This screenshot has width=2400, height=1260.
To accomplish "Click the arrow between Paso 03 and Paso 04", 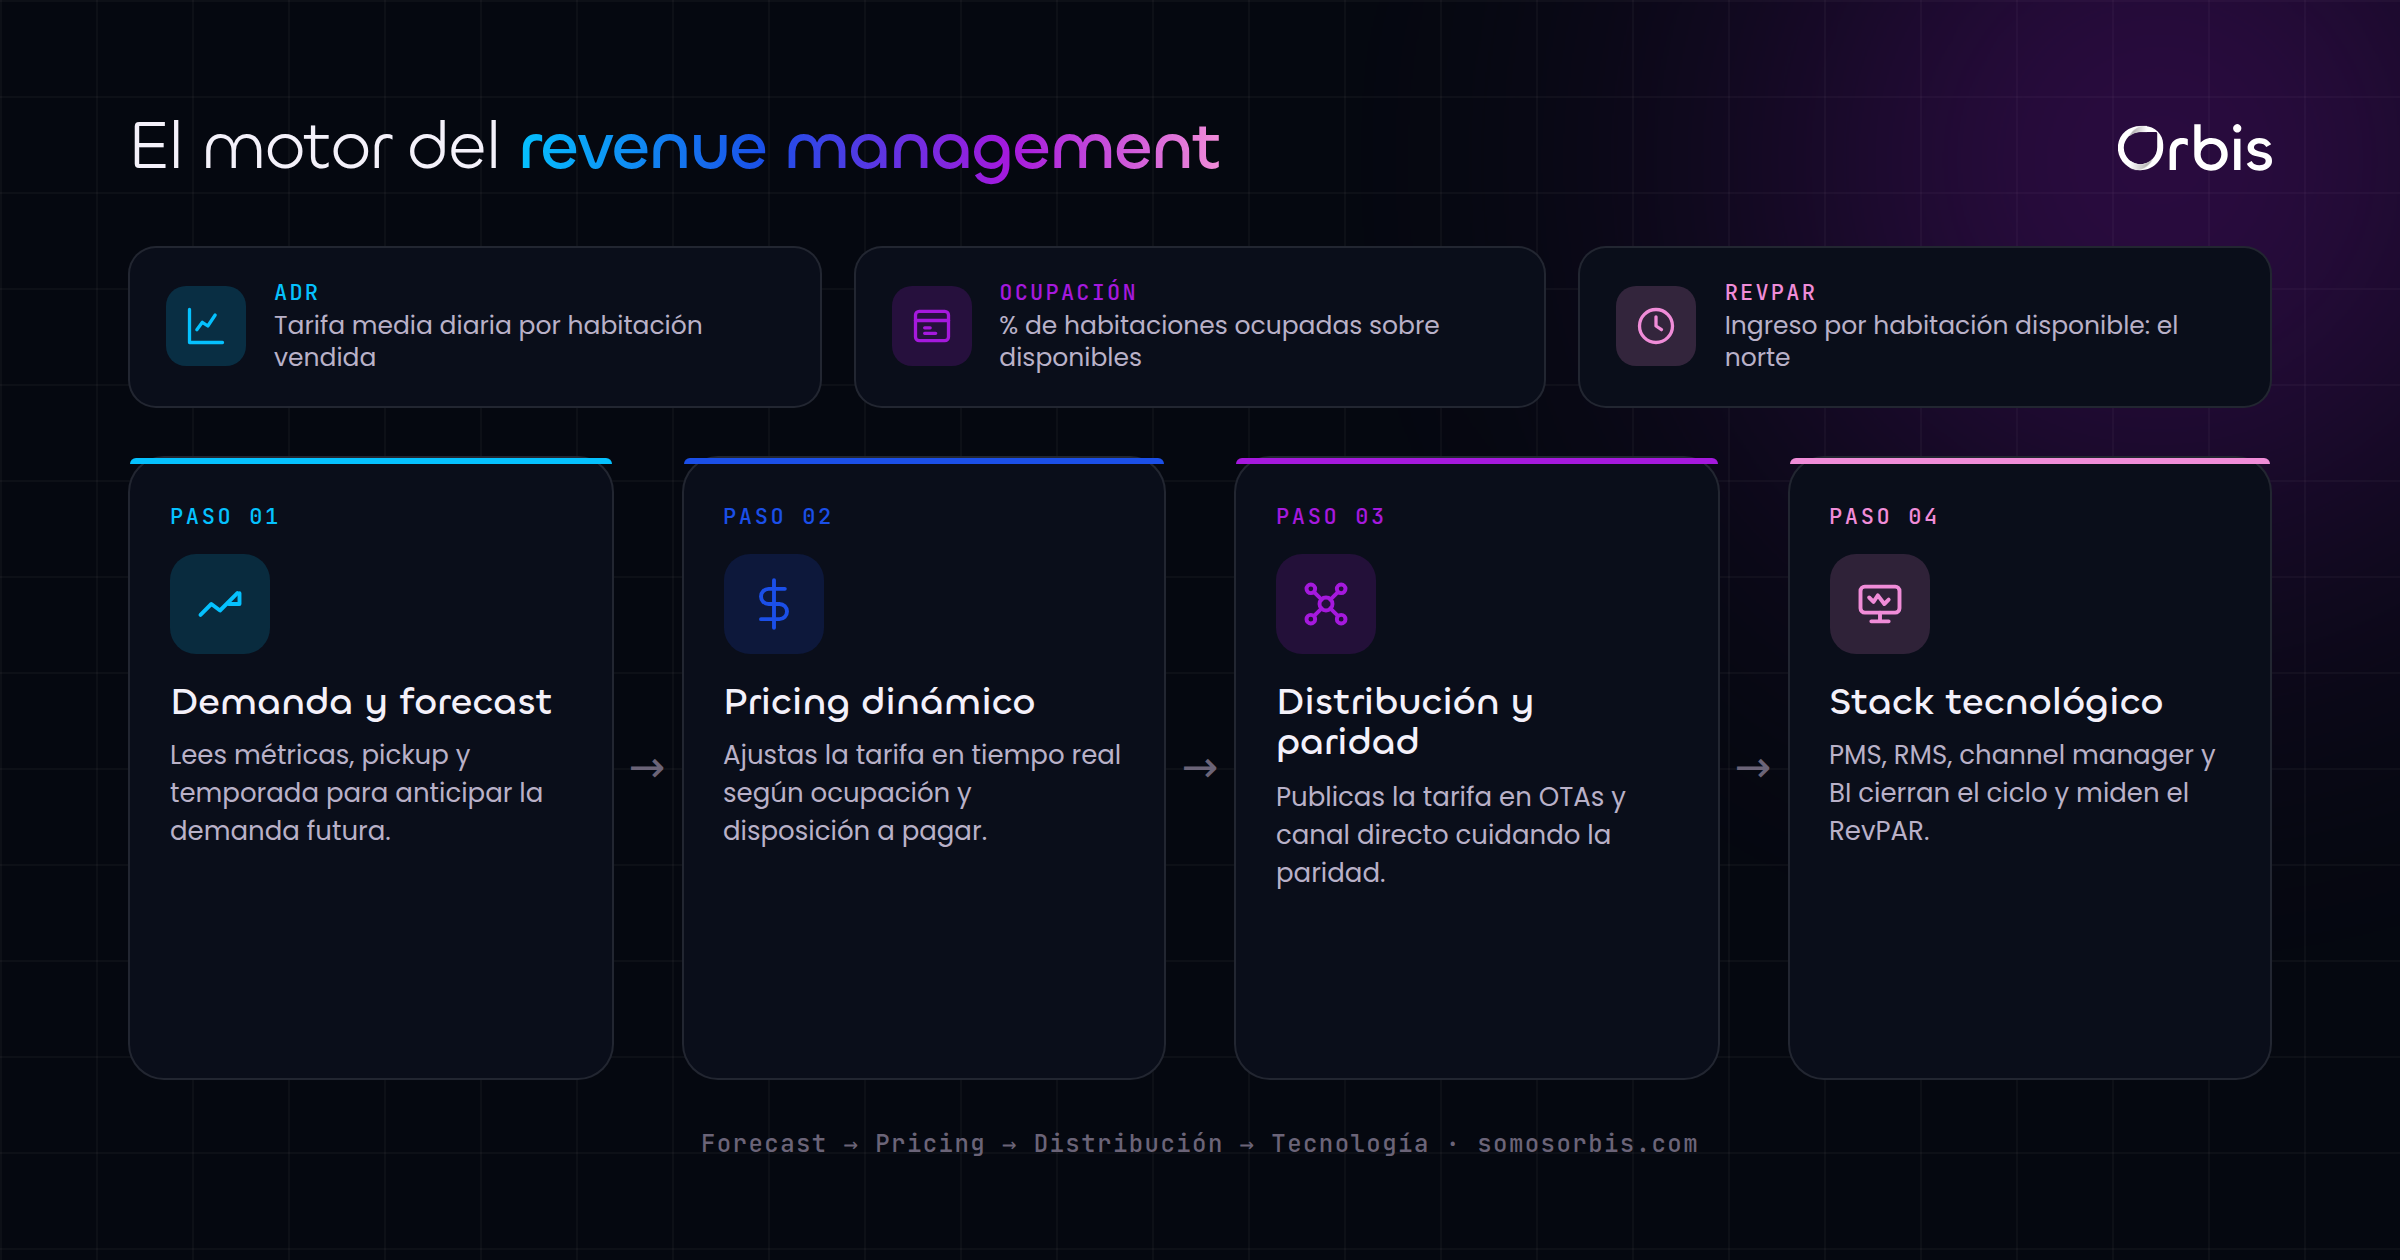I will point(1753,768).
